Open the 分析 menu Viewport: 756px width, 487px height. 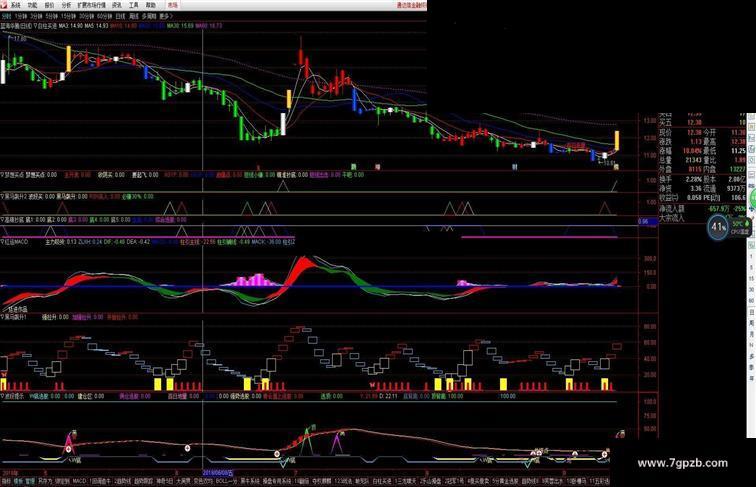click(x=66, y=5)
